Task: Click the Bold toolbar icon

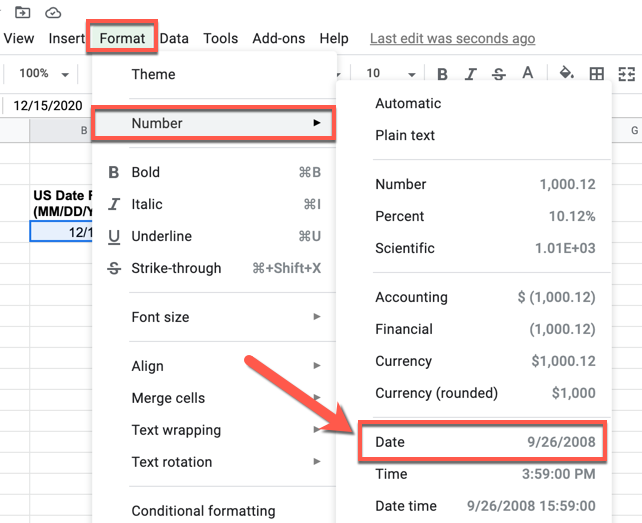Action: (443, 73)
